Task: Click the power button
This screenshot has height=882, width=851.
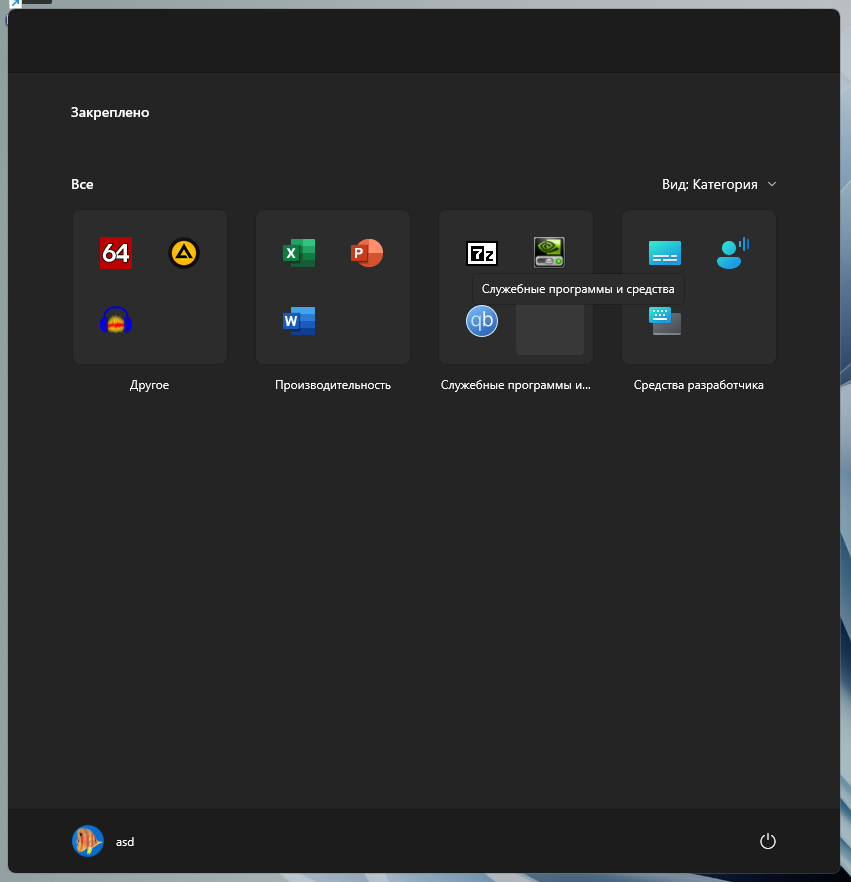Action: (768, 842)
